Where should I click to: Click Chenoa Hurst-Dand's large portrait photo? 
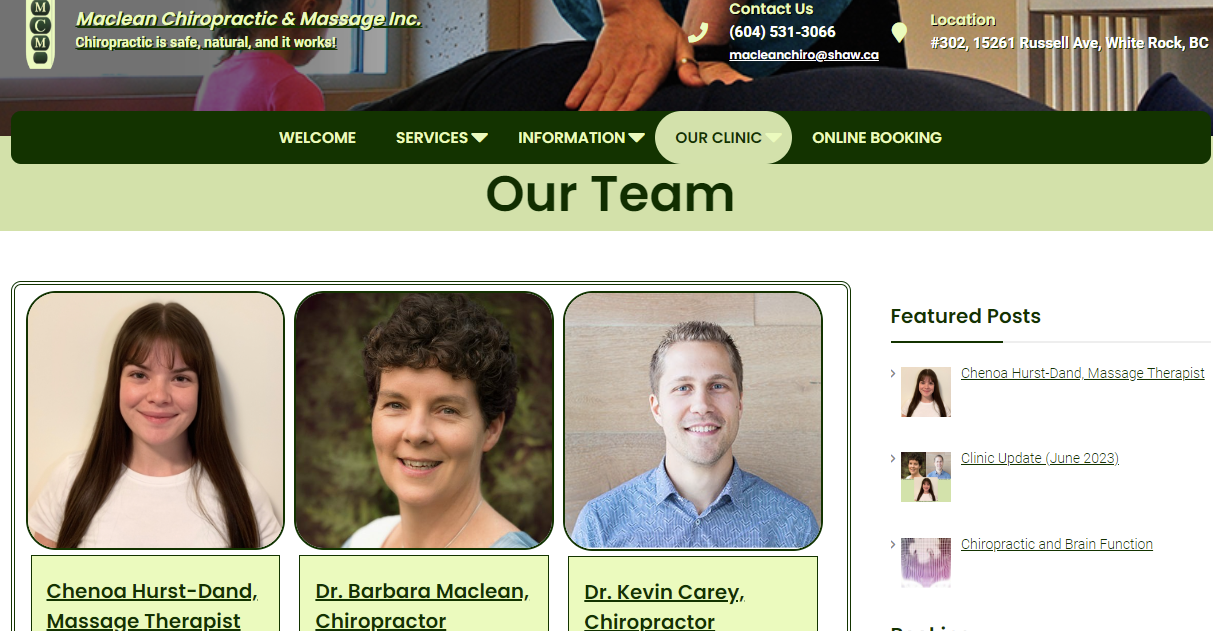[x=156, y=421]
